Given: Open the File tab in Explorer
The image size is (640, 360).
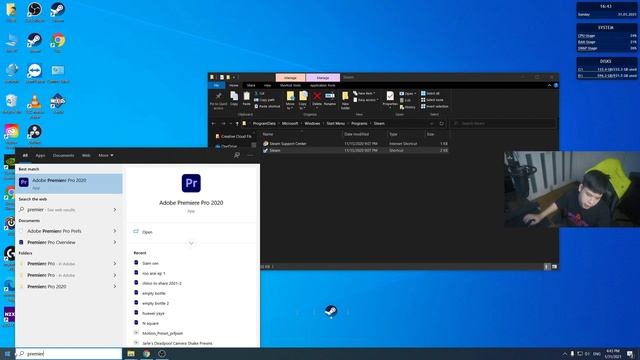Looking at the screenshot, I should (216, 85).
